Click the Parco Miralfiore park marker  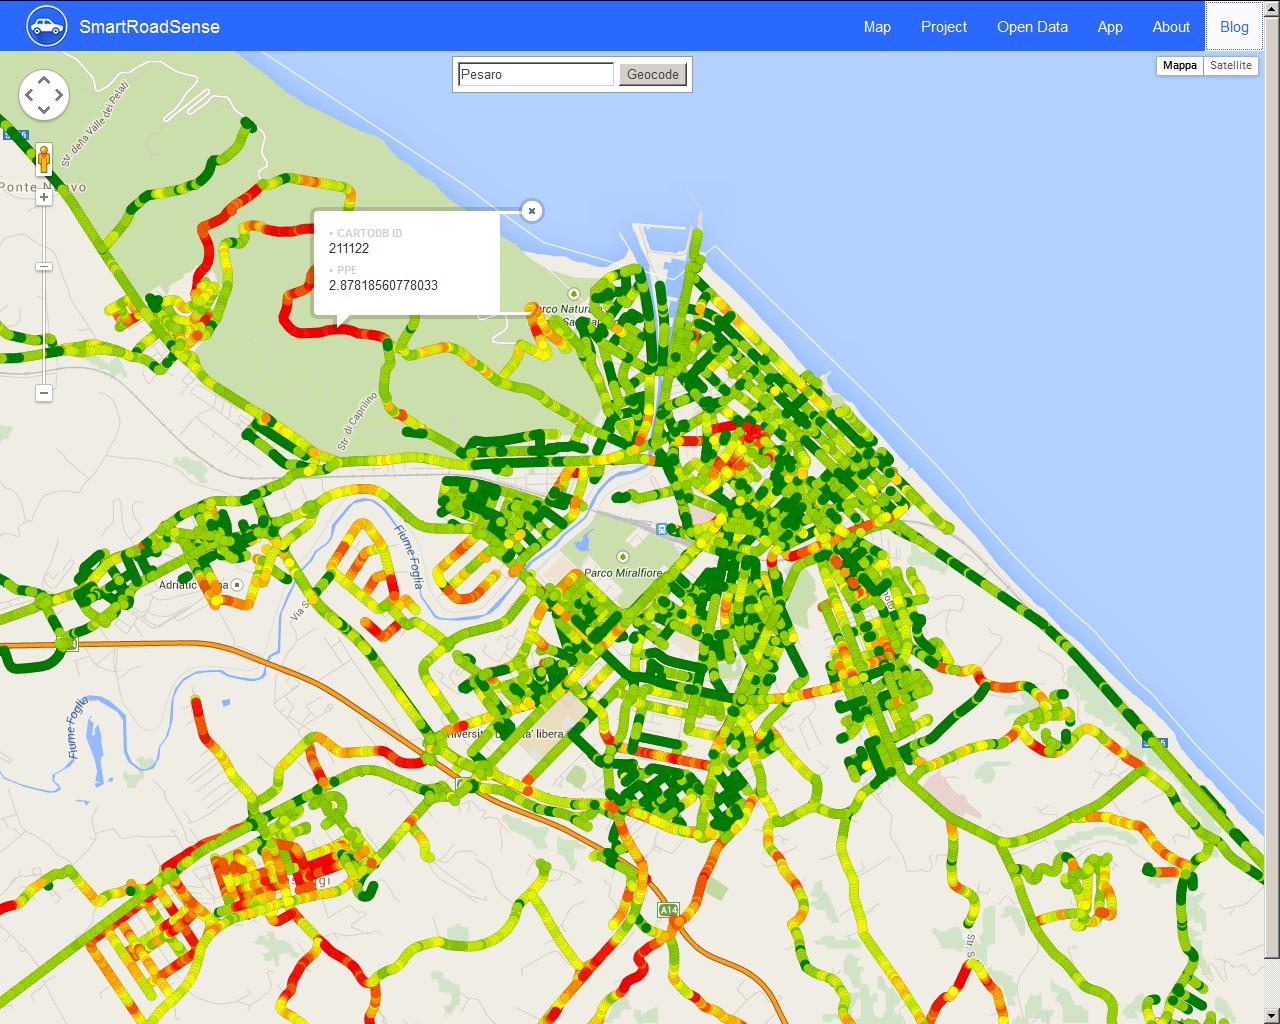point(623,557)
